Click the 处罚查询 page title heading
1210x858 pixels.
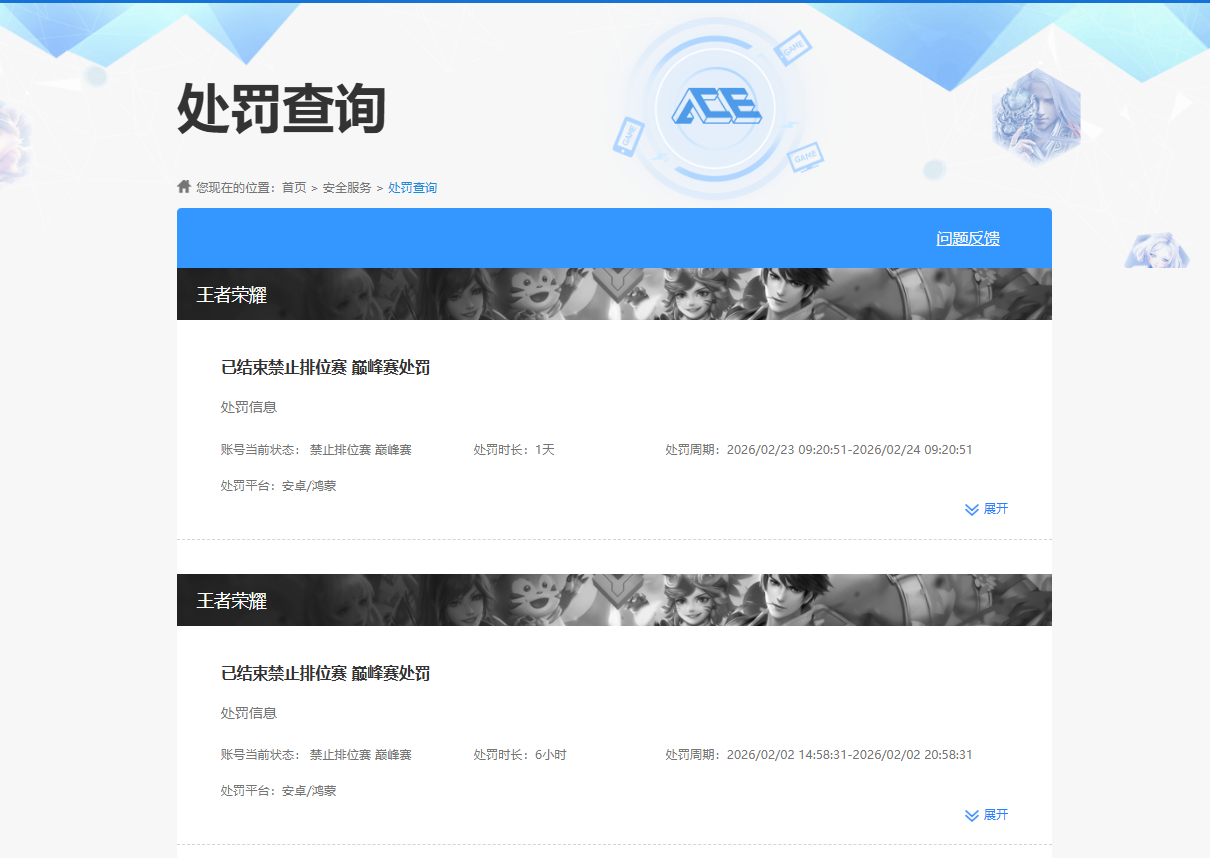[x=283, y=107]
